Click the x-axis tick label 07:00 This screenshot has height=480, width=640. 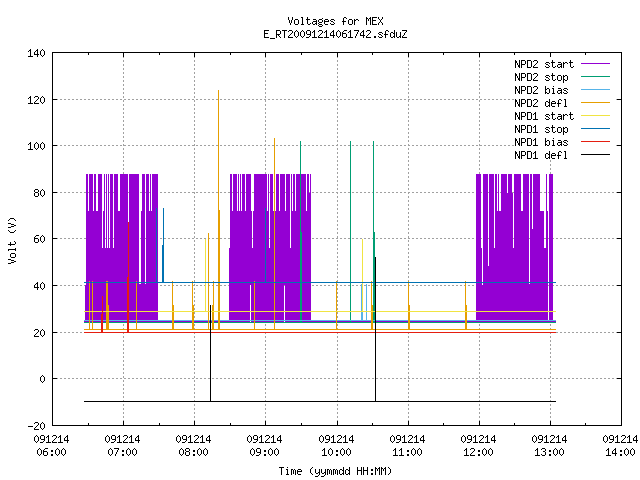pos(122,453)
